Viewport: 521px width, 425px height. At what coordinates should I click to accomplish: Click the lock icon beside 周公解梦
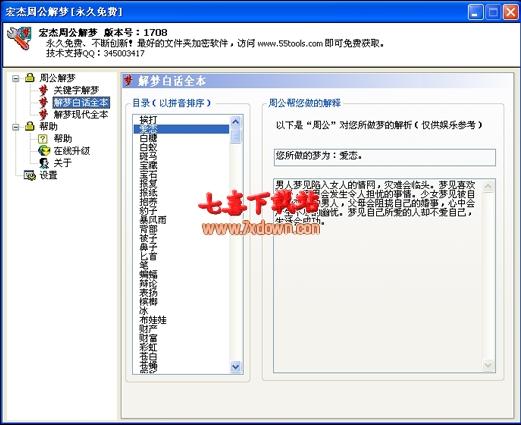point(30,78)
